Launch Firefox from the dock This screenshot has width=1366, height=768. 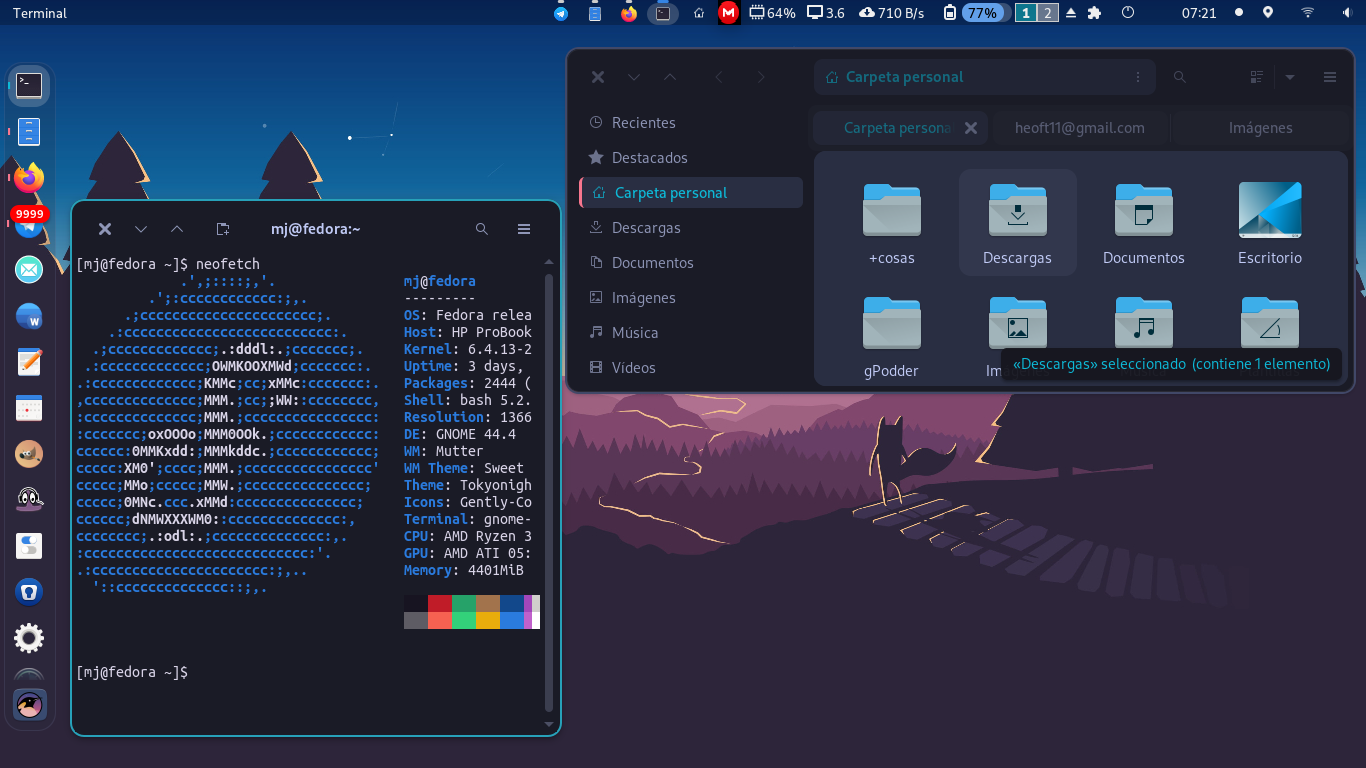29,178
